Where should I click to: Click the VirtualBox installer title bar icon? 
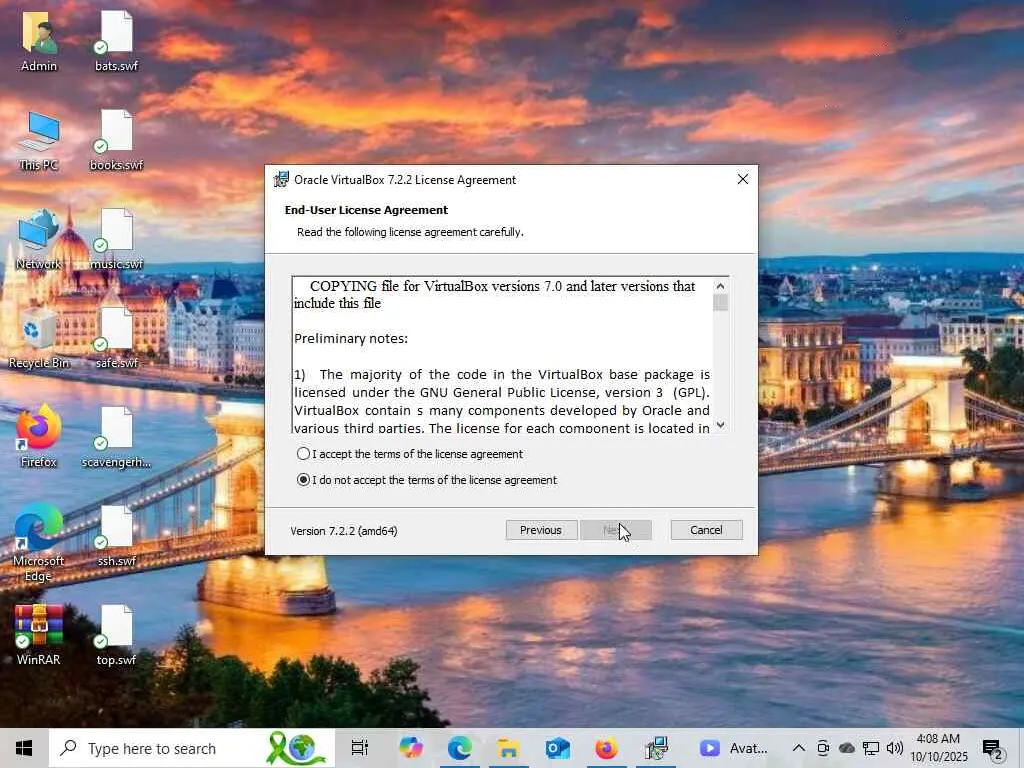[281, 180]
